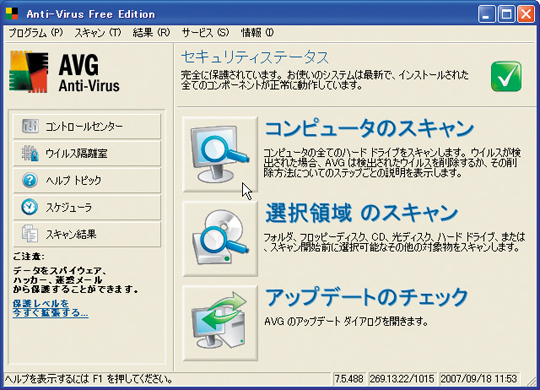Click 選択領域 のスキャン heading
Viewport: 540px width, 390px height.
click(362, 213)
